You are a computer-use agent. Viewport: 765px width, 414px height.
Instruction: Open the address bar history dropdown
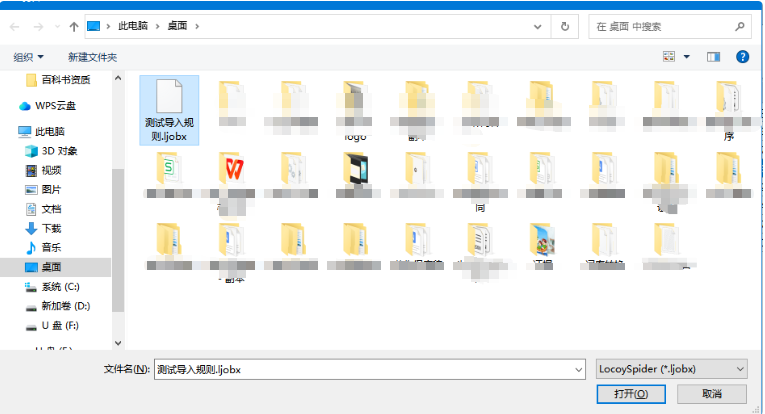click(x=537, y=27)
